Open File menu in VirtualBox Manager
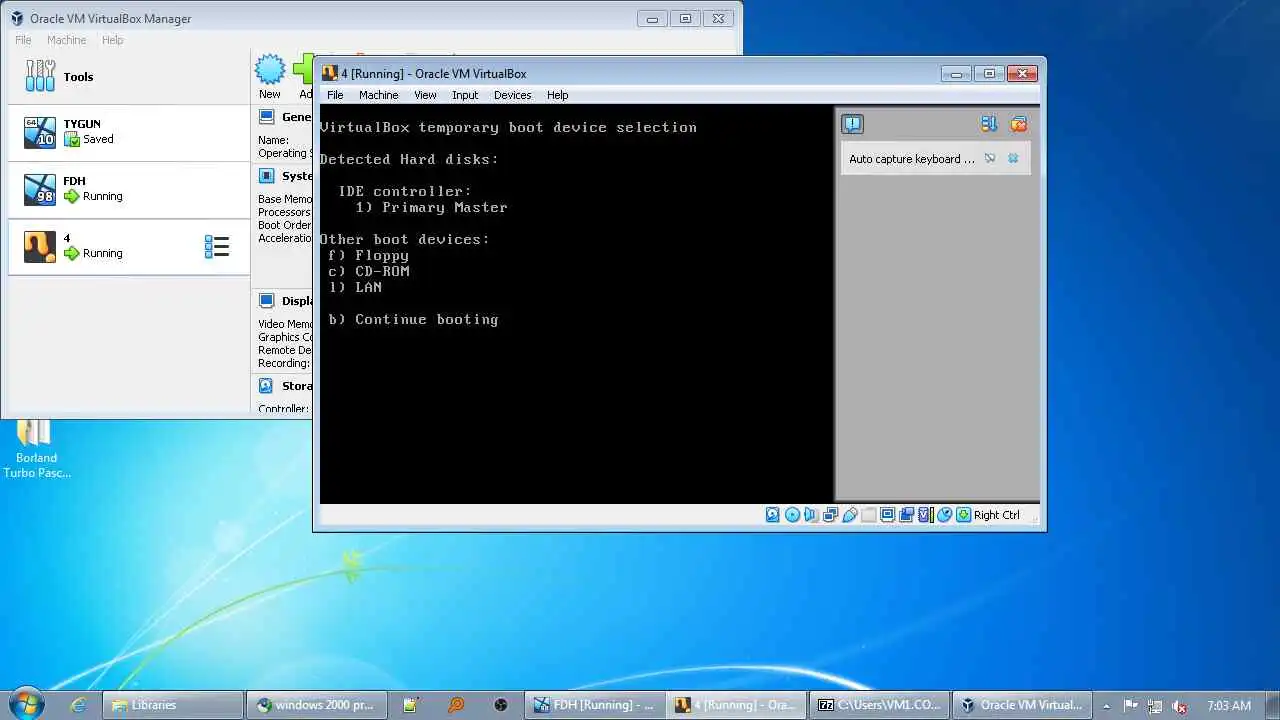Screen dimensions: 1280x720 click(x=23, y=40)
